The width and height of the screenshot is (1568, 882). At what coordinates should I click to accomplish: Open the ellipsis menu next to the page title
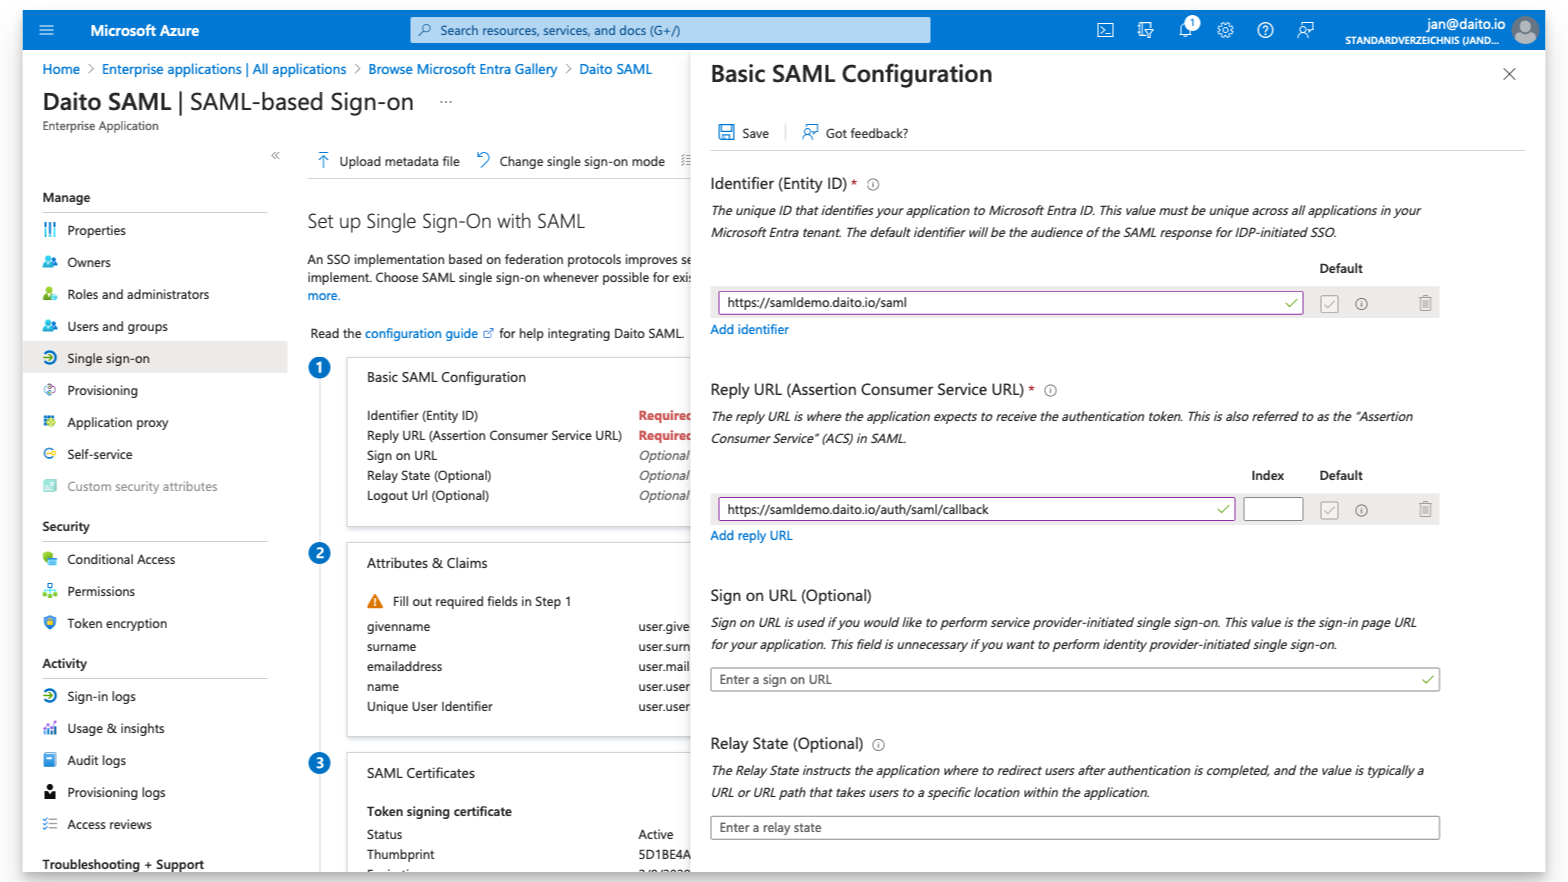(x=446, y=102)
